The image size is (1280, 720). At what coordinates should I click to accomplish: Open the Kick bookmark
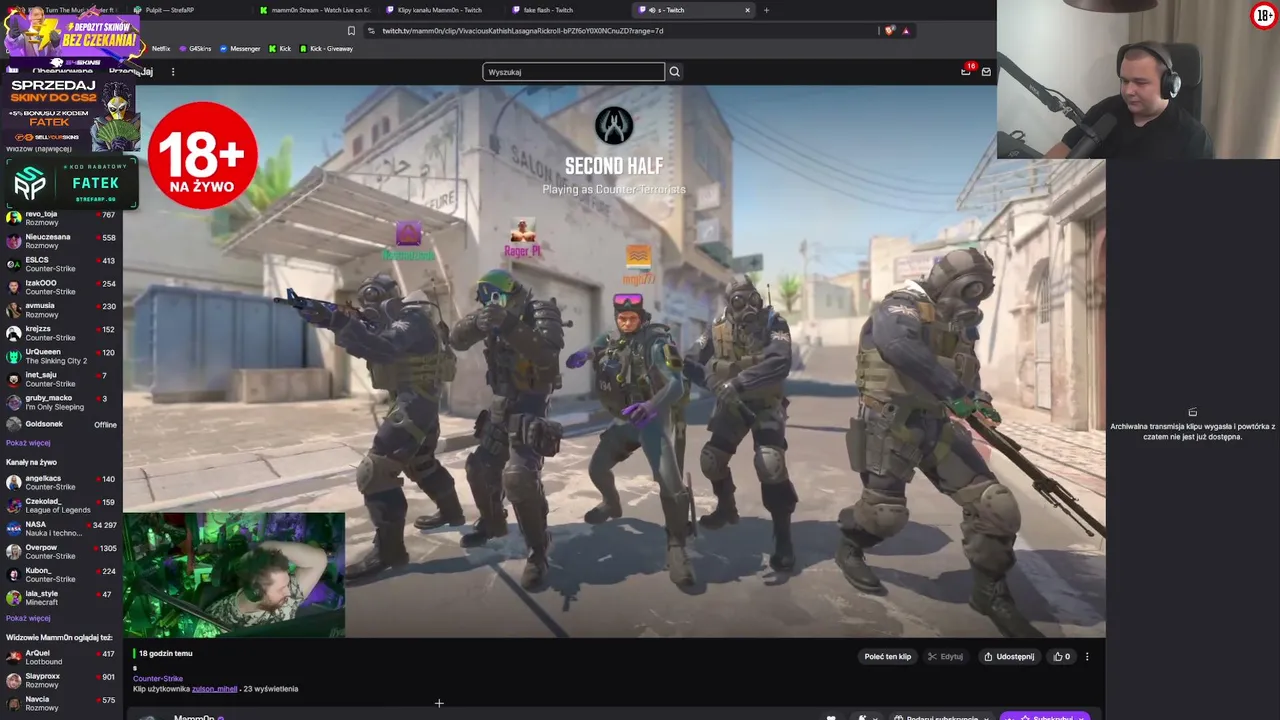pyautogui.click(x=280, y=49)
